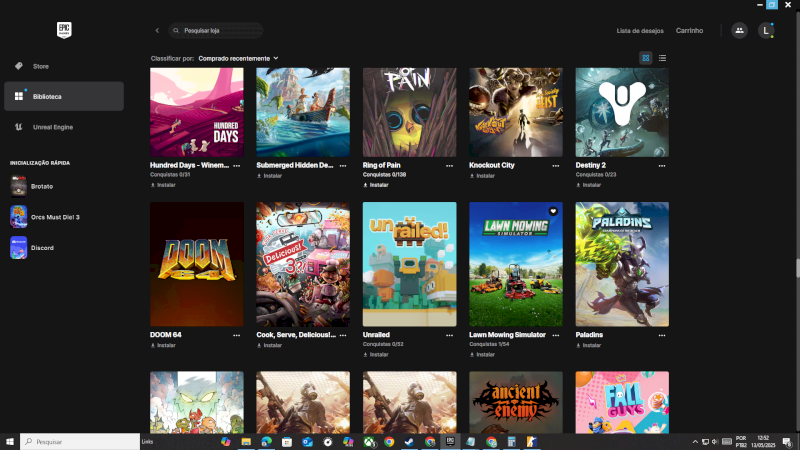Screen dimensions: 800x450
Task: Select the Hundred Days cover art
Action: [197, 112]
